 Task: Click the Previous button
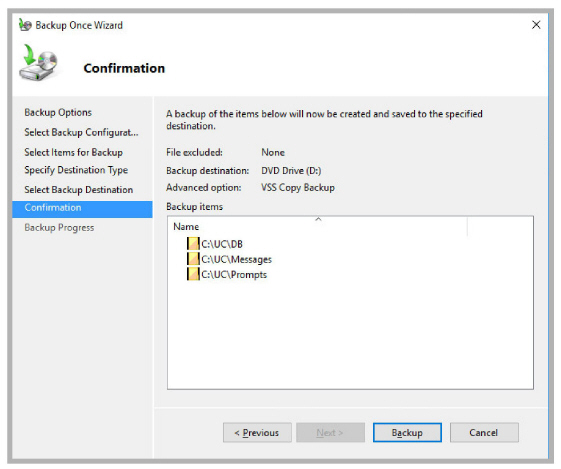[257, 433]
